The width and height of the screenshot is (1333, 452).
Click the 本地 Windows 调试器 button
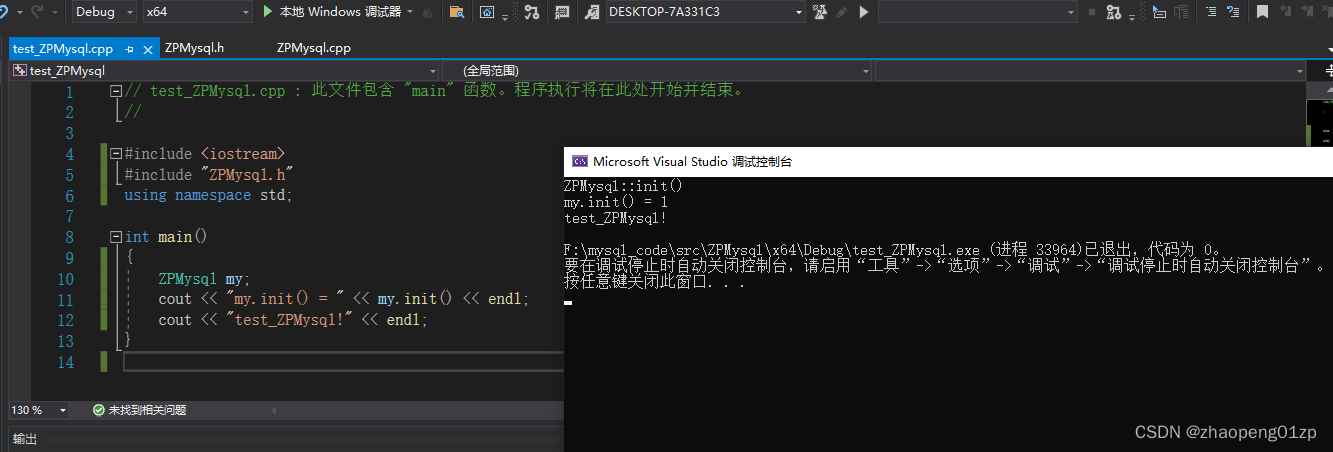[331, 12]
